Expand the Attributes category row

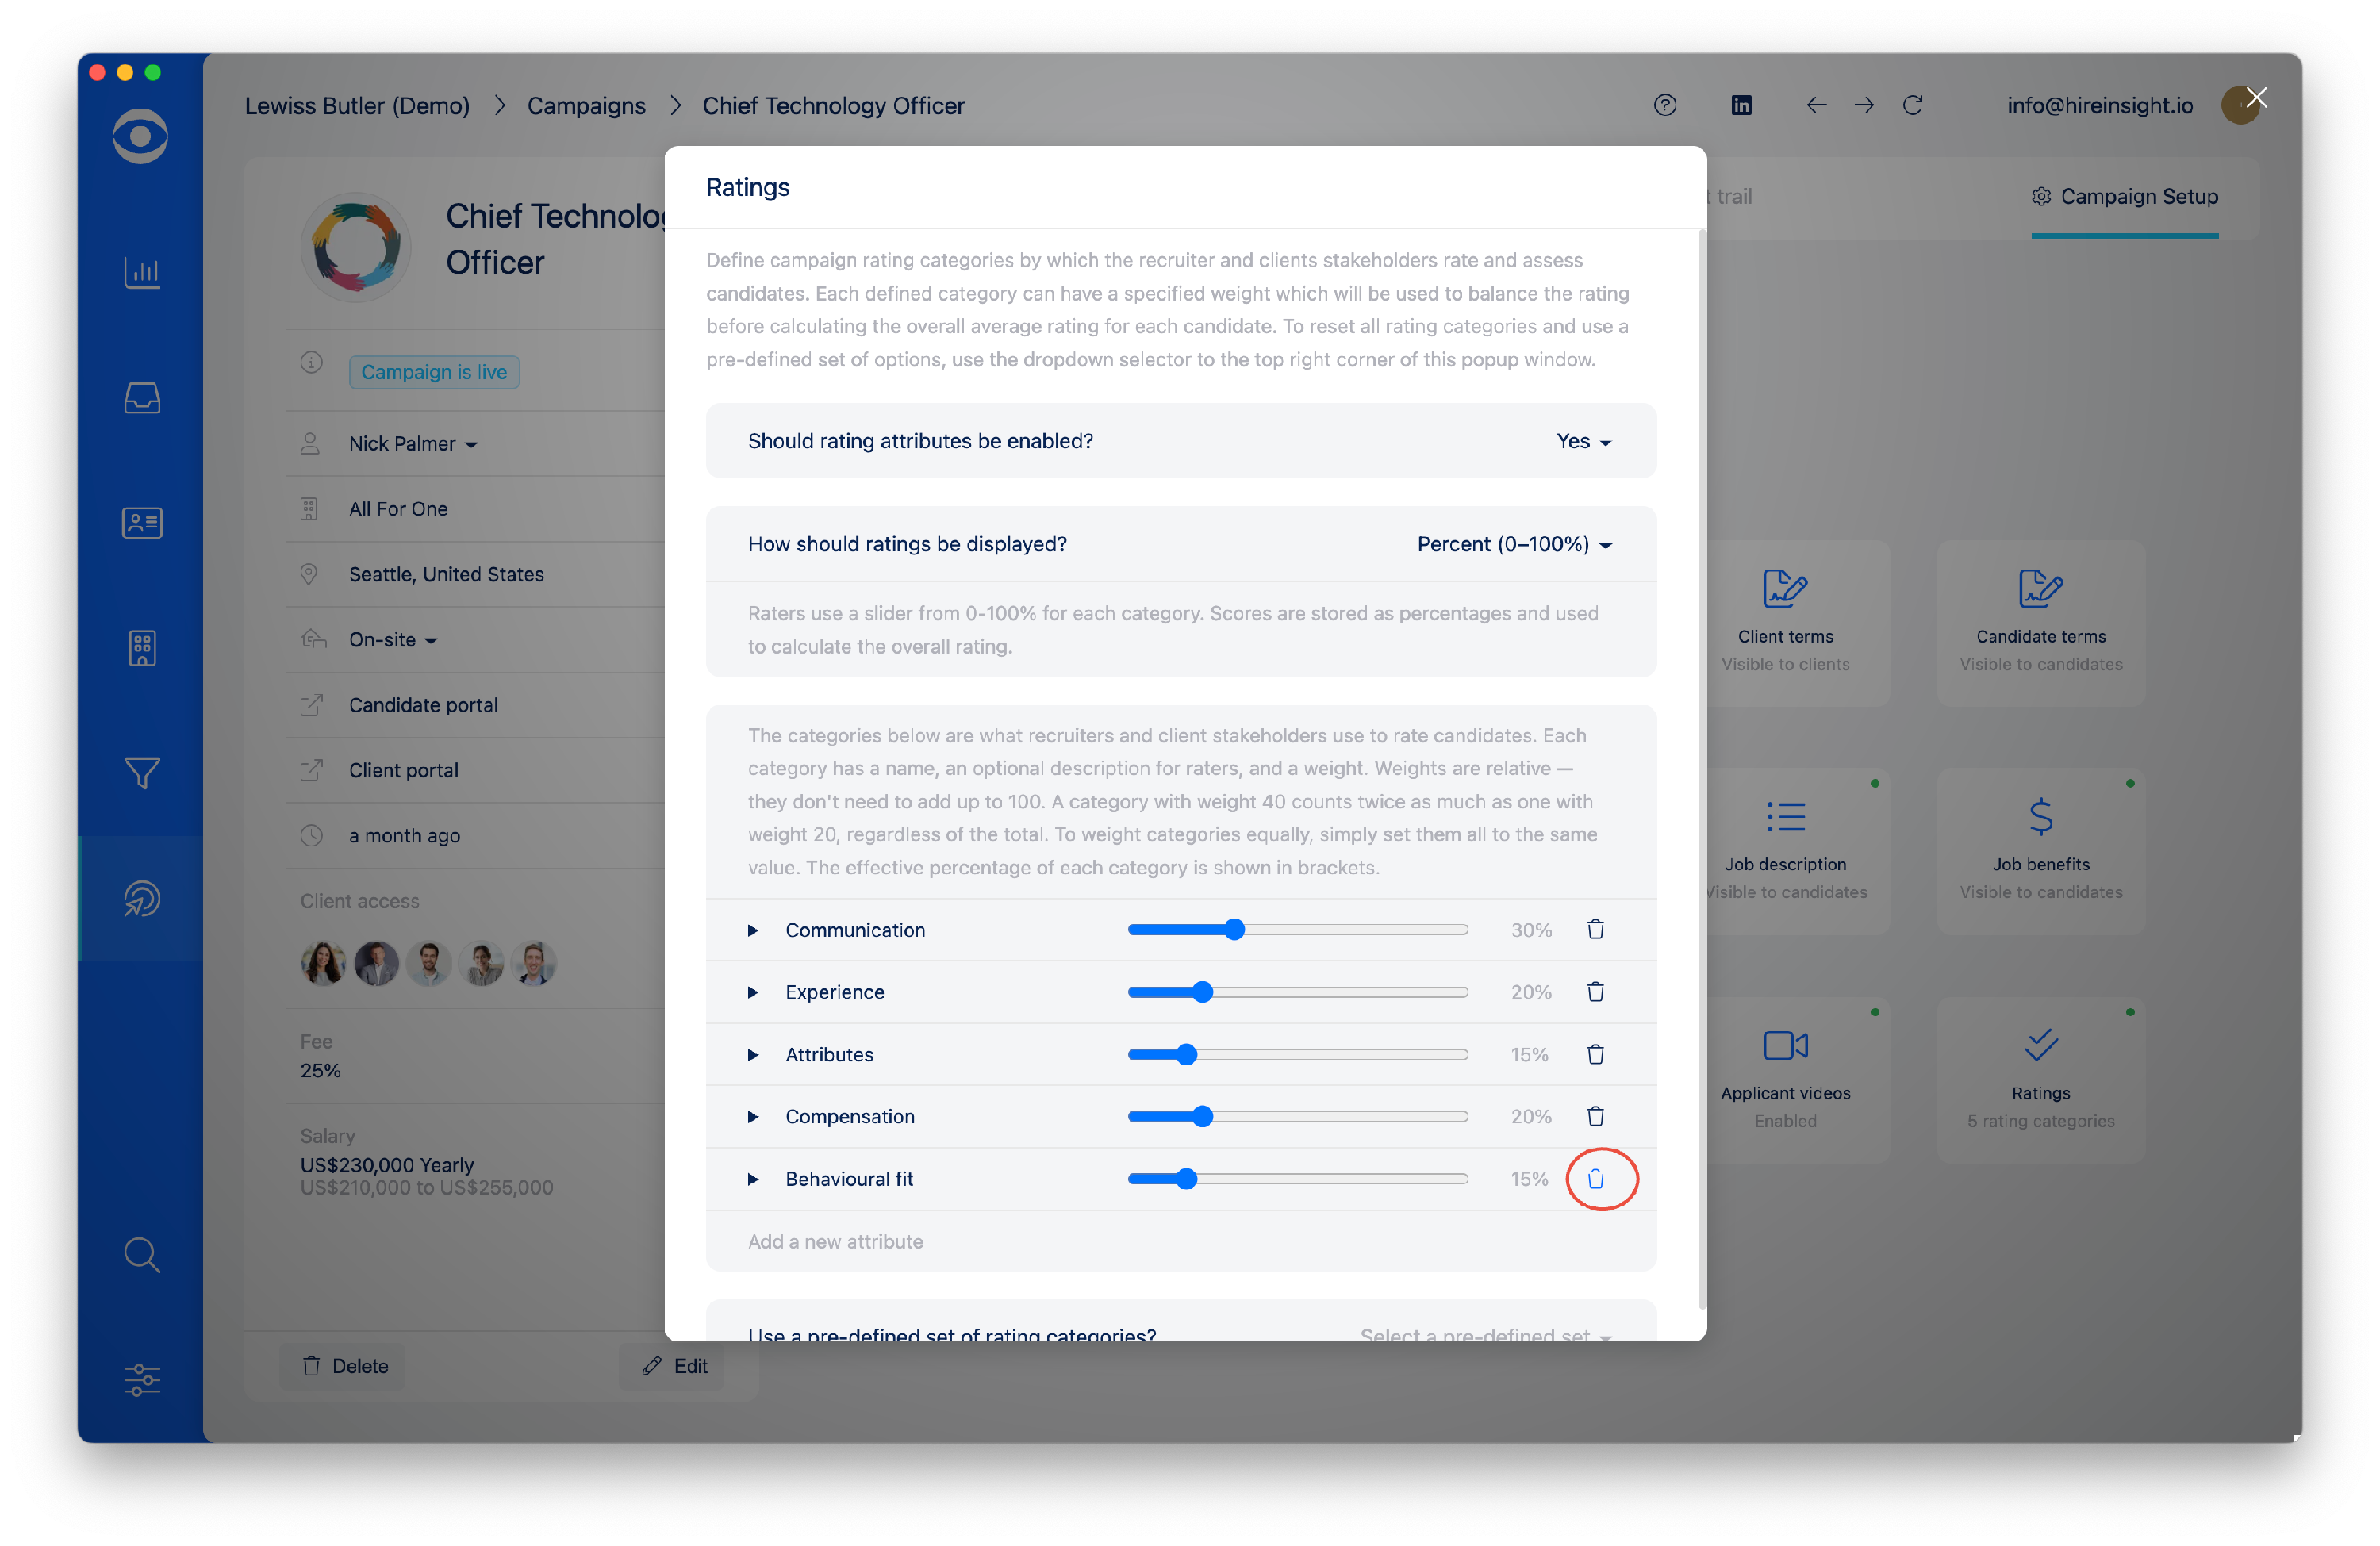pos(752,1055)
